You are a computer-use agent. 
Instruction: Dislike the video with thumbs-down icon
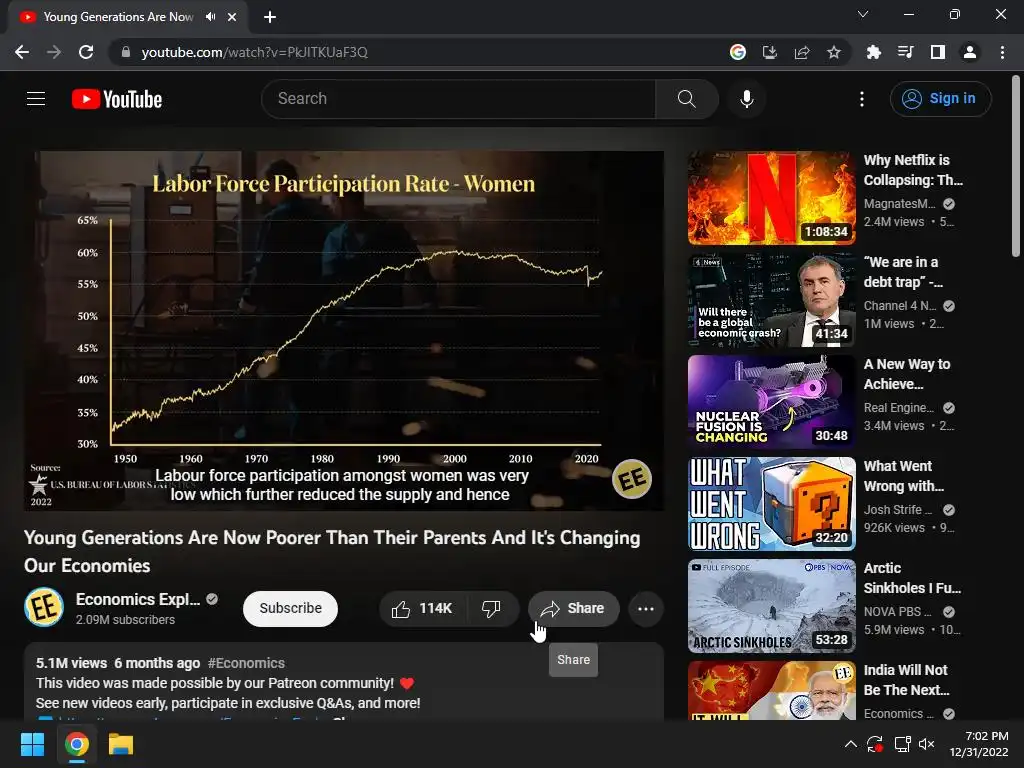[491, 609]
